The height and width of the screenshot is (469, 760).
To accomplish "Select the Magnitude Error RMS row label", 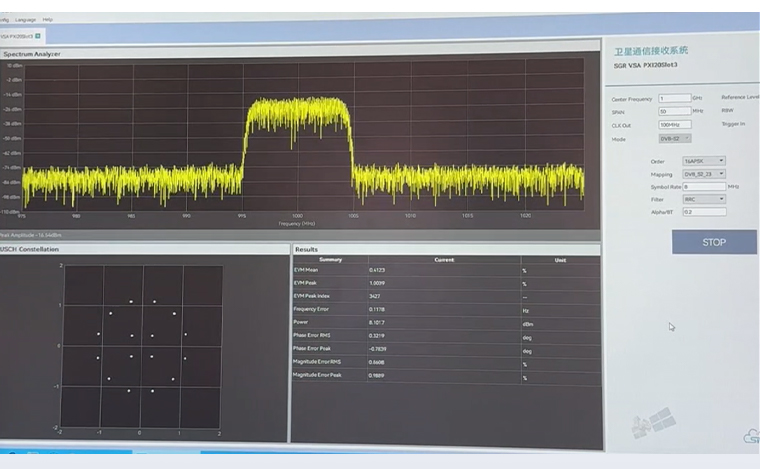I will click(317, 362).
